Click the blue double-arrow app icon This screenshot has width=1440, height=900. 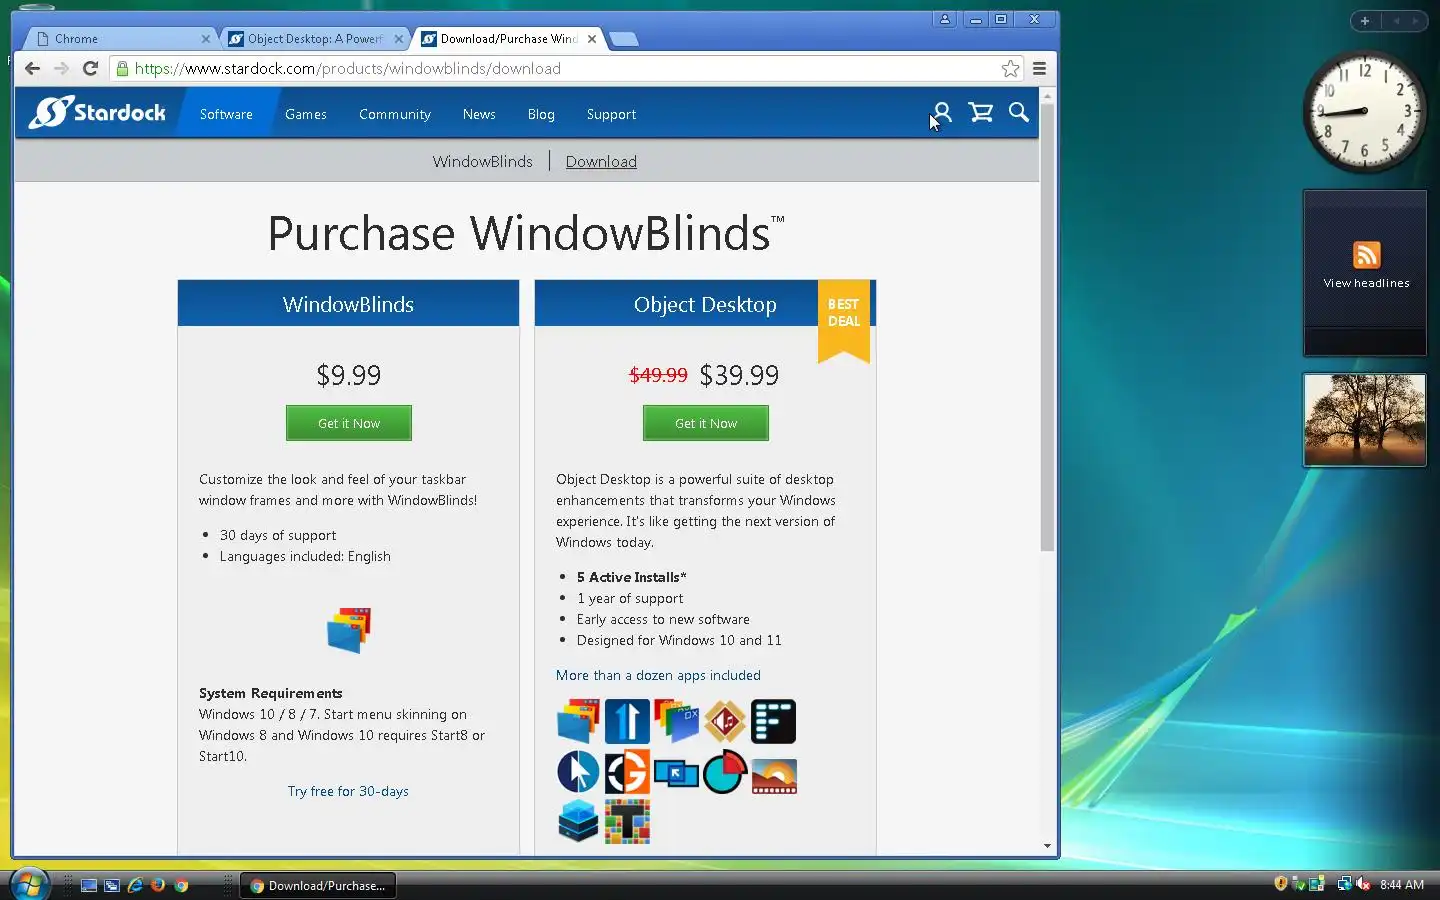pyautogui.click(x=627, y=721)
